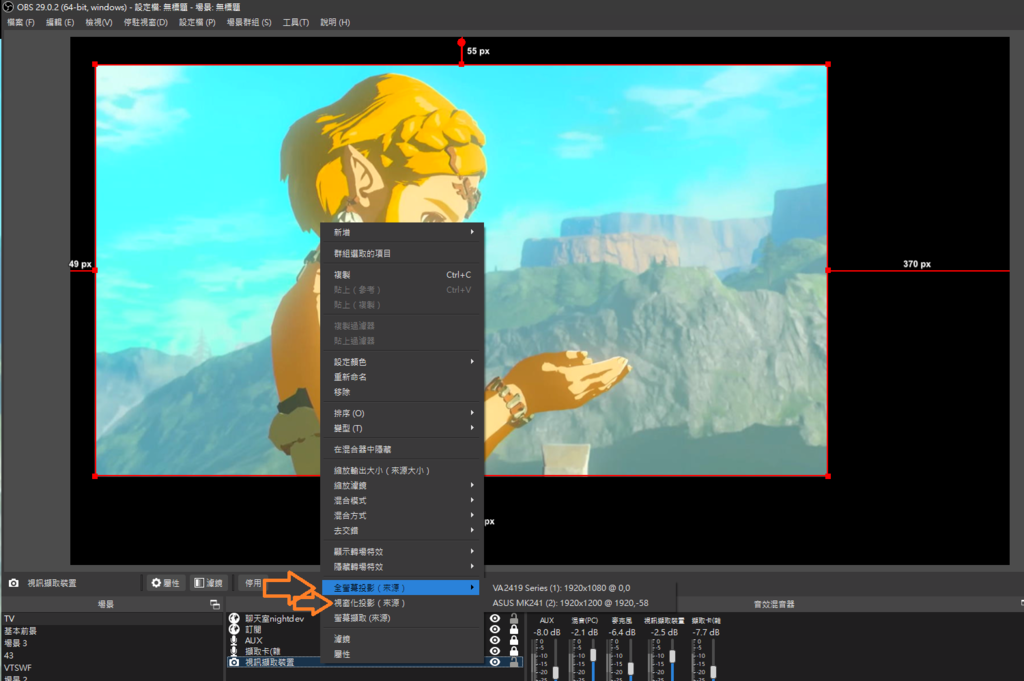This screenshot has width=1024, height=681.
Task: Toggle the lock on the 擷取卡 source
Action: [x=514, y=651]
